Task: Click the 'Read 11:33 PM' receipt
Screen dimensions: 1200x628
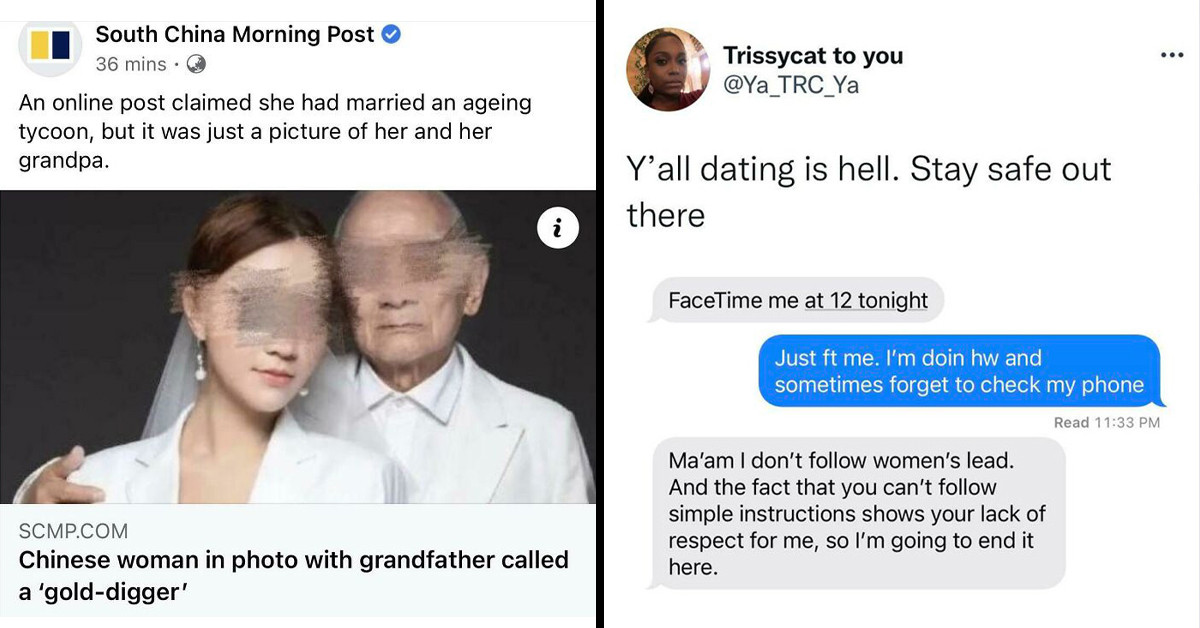Action: pyautogui.click(x=1104, y=422)
